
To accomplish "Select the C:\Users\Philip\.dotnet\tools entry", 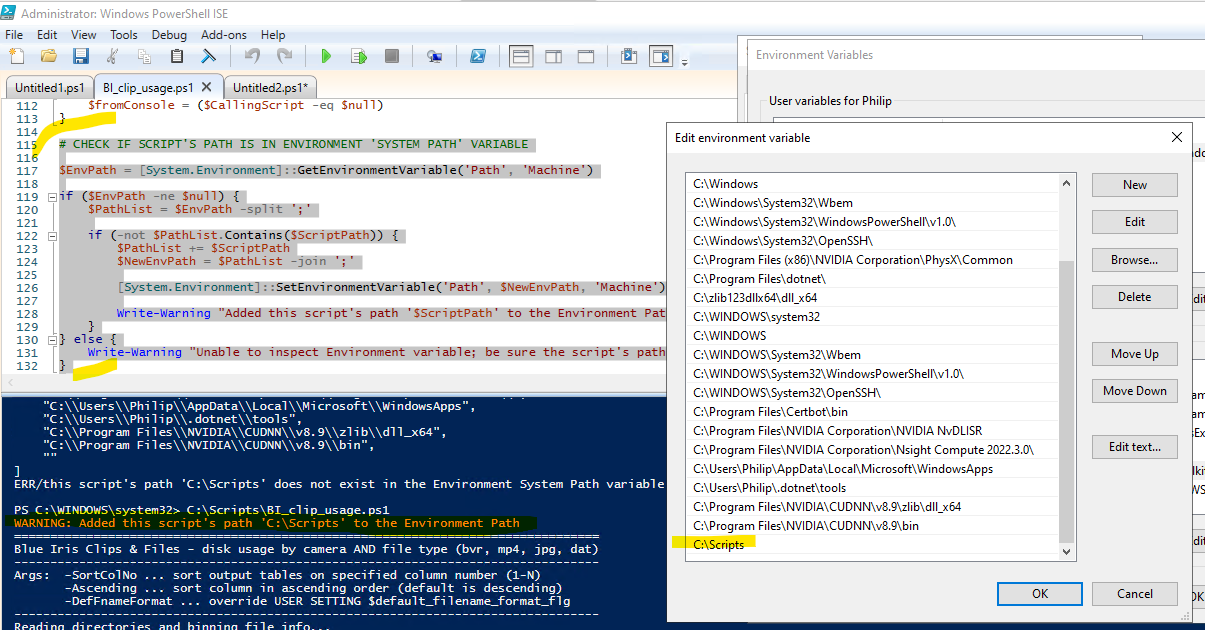I will tap(872, 488).
